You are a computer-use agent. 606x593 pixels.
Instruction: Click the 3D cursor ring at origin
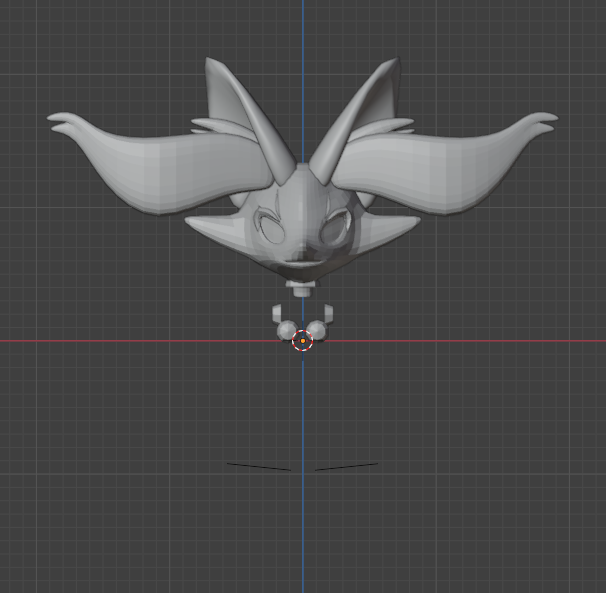click(303, 341)
